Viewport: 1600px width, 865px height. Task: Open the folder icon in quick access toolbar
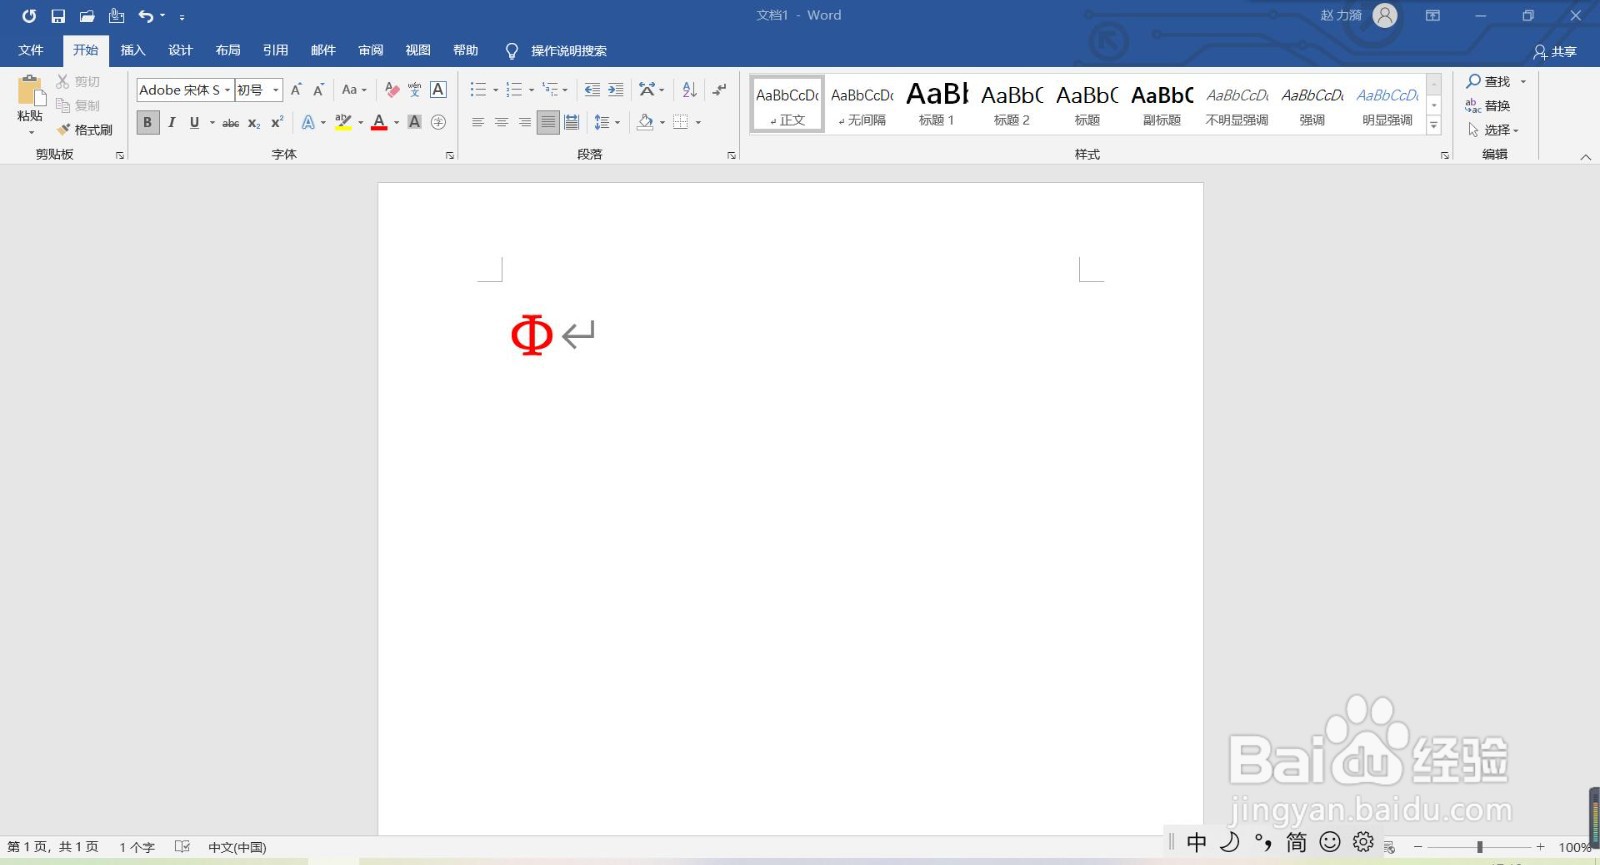click(87, 16)
